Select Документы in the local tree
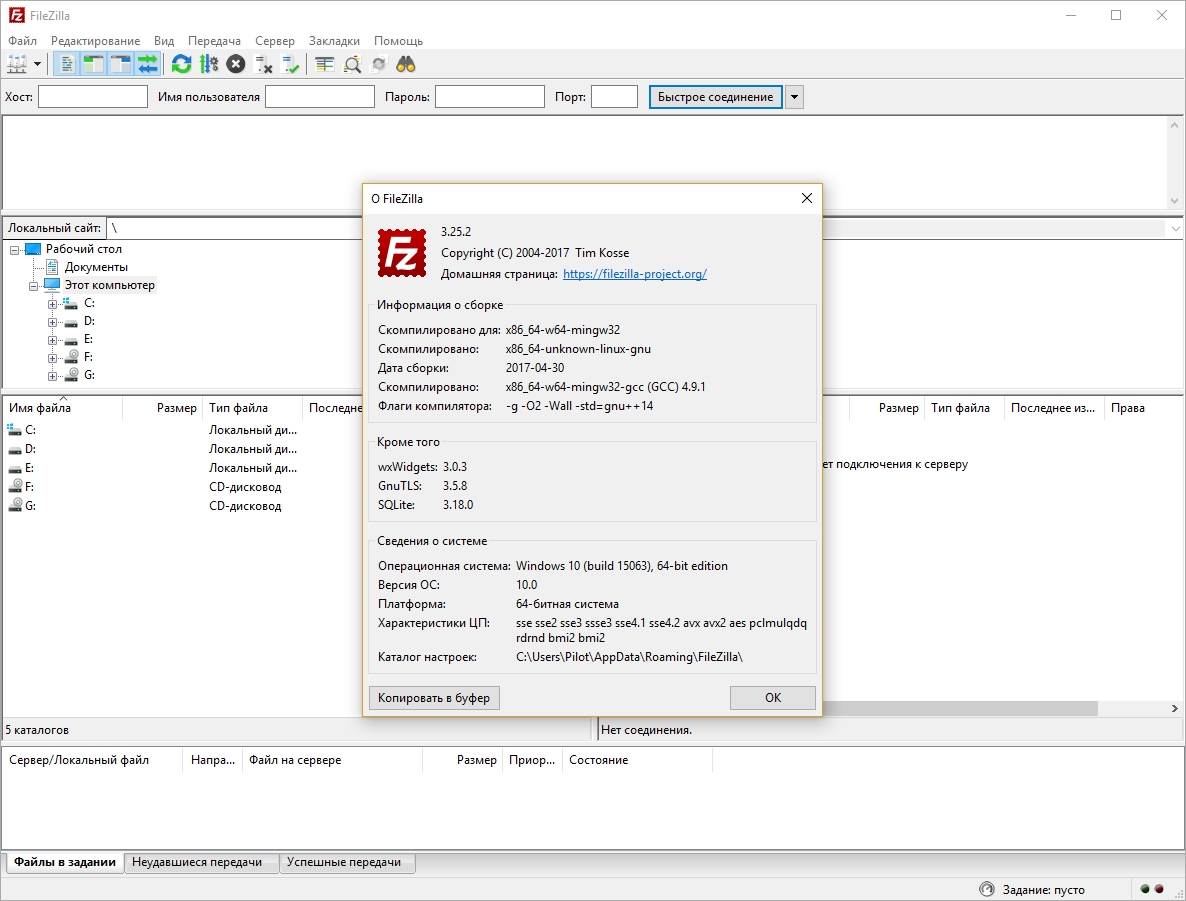This screenshot has height=901, width=1186. 95,267
